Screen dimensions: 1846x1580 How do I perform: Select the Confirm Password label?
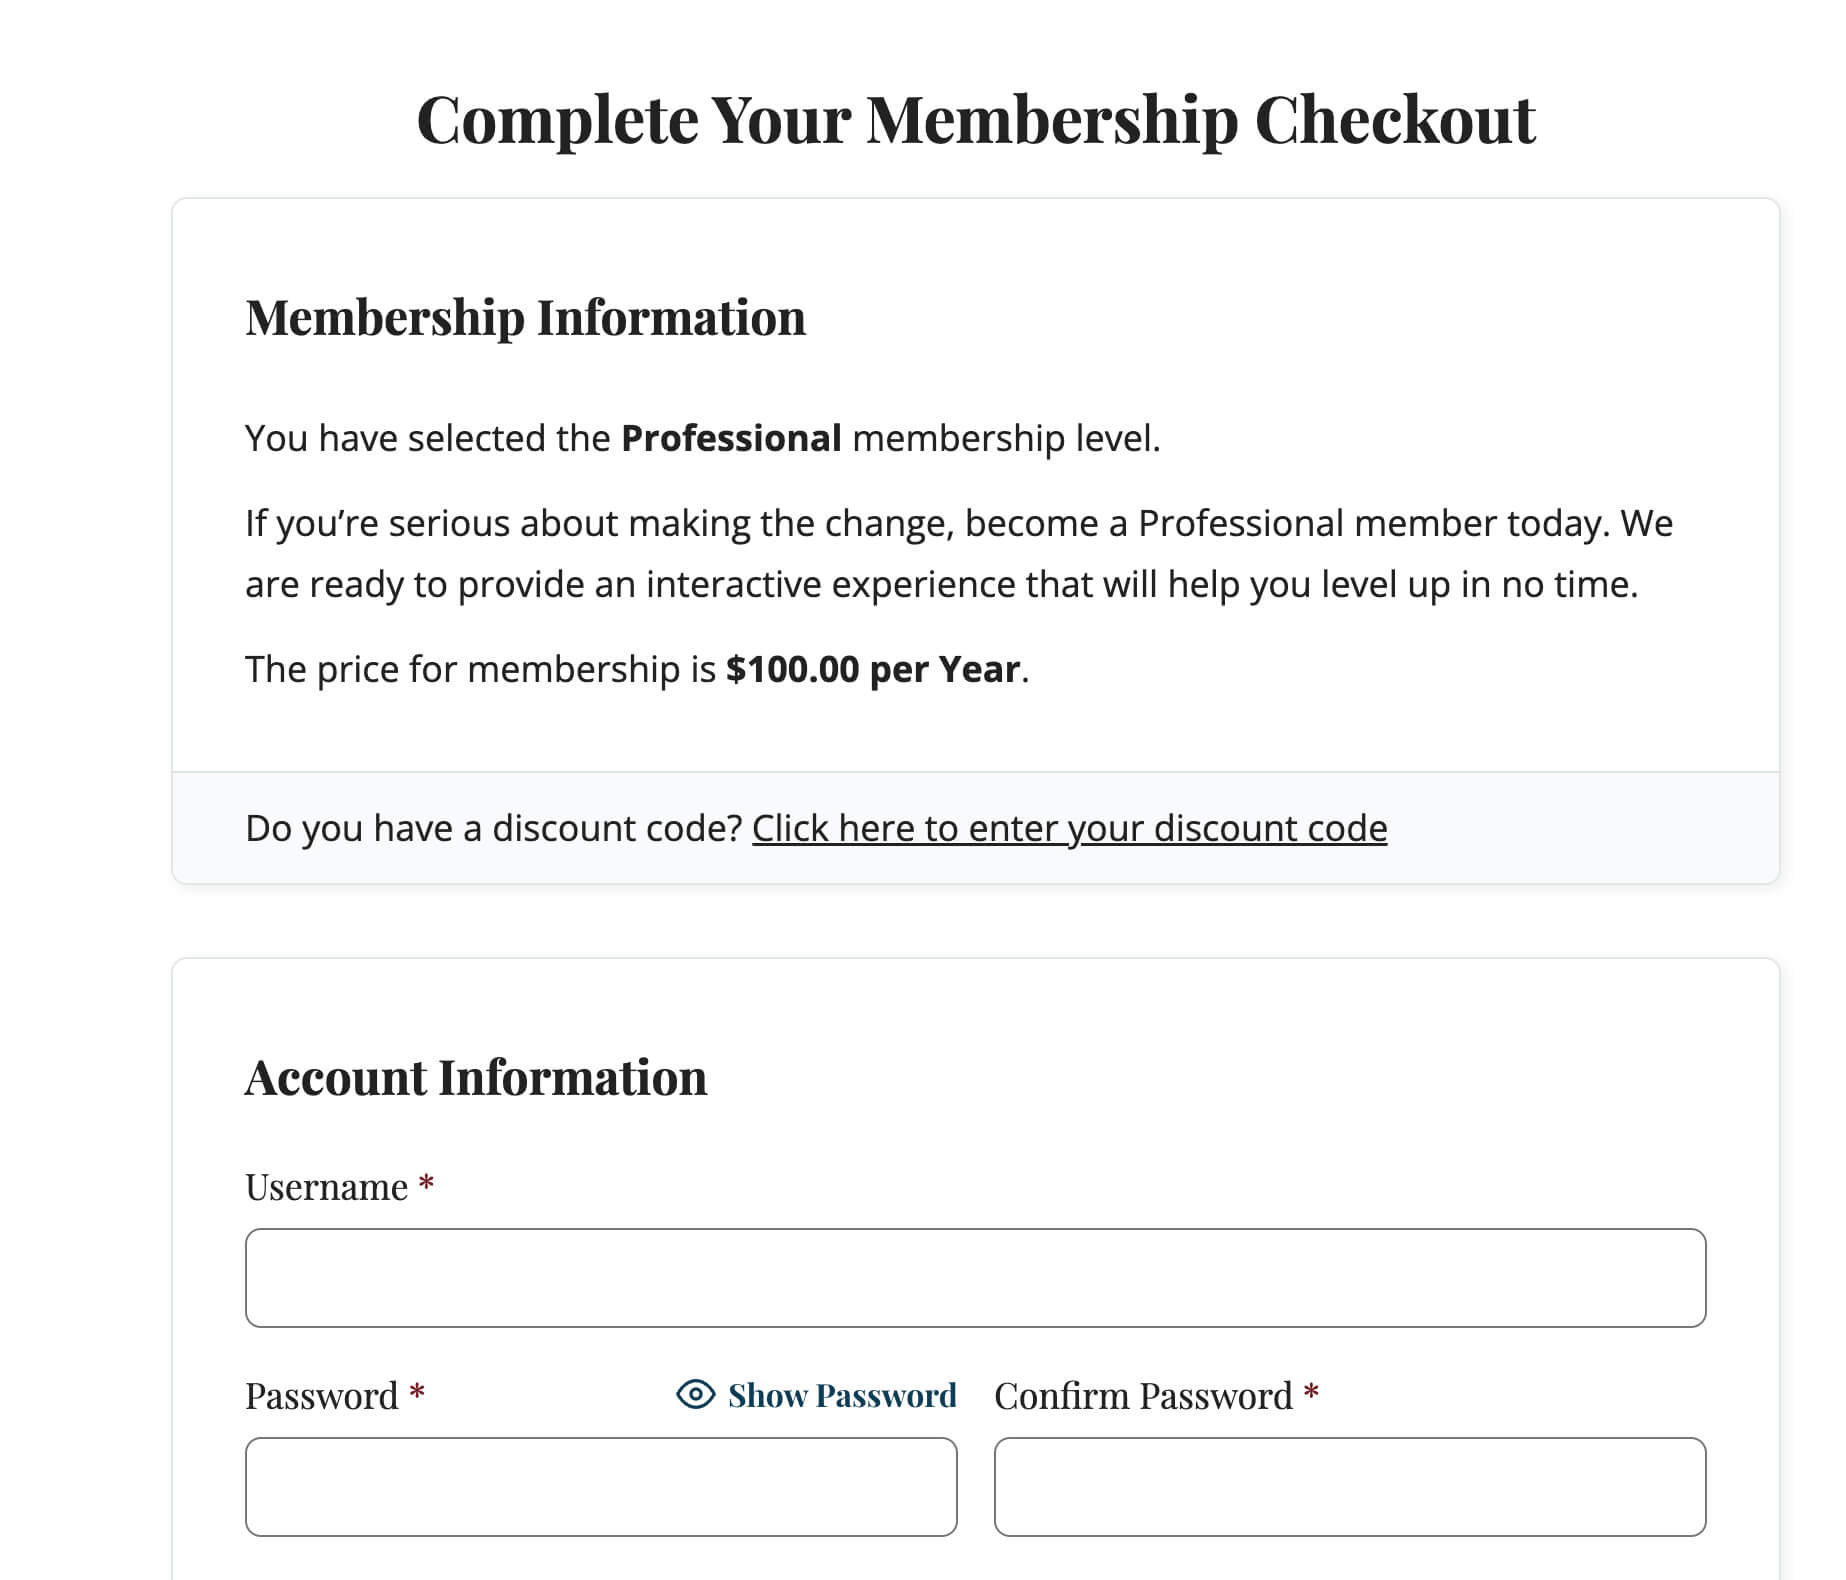click(x=1143, y=1395)
